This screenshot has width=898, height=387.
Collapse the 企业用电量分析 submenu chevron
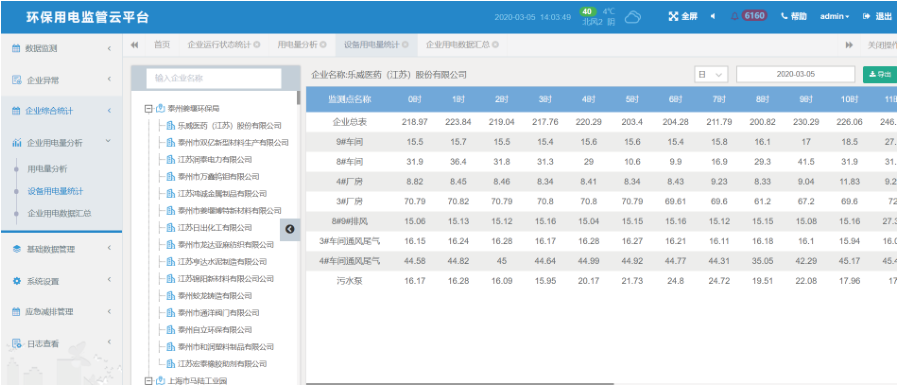point(109,142)
